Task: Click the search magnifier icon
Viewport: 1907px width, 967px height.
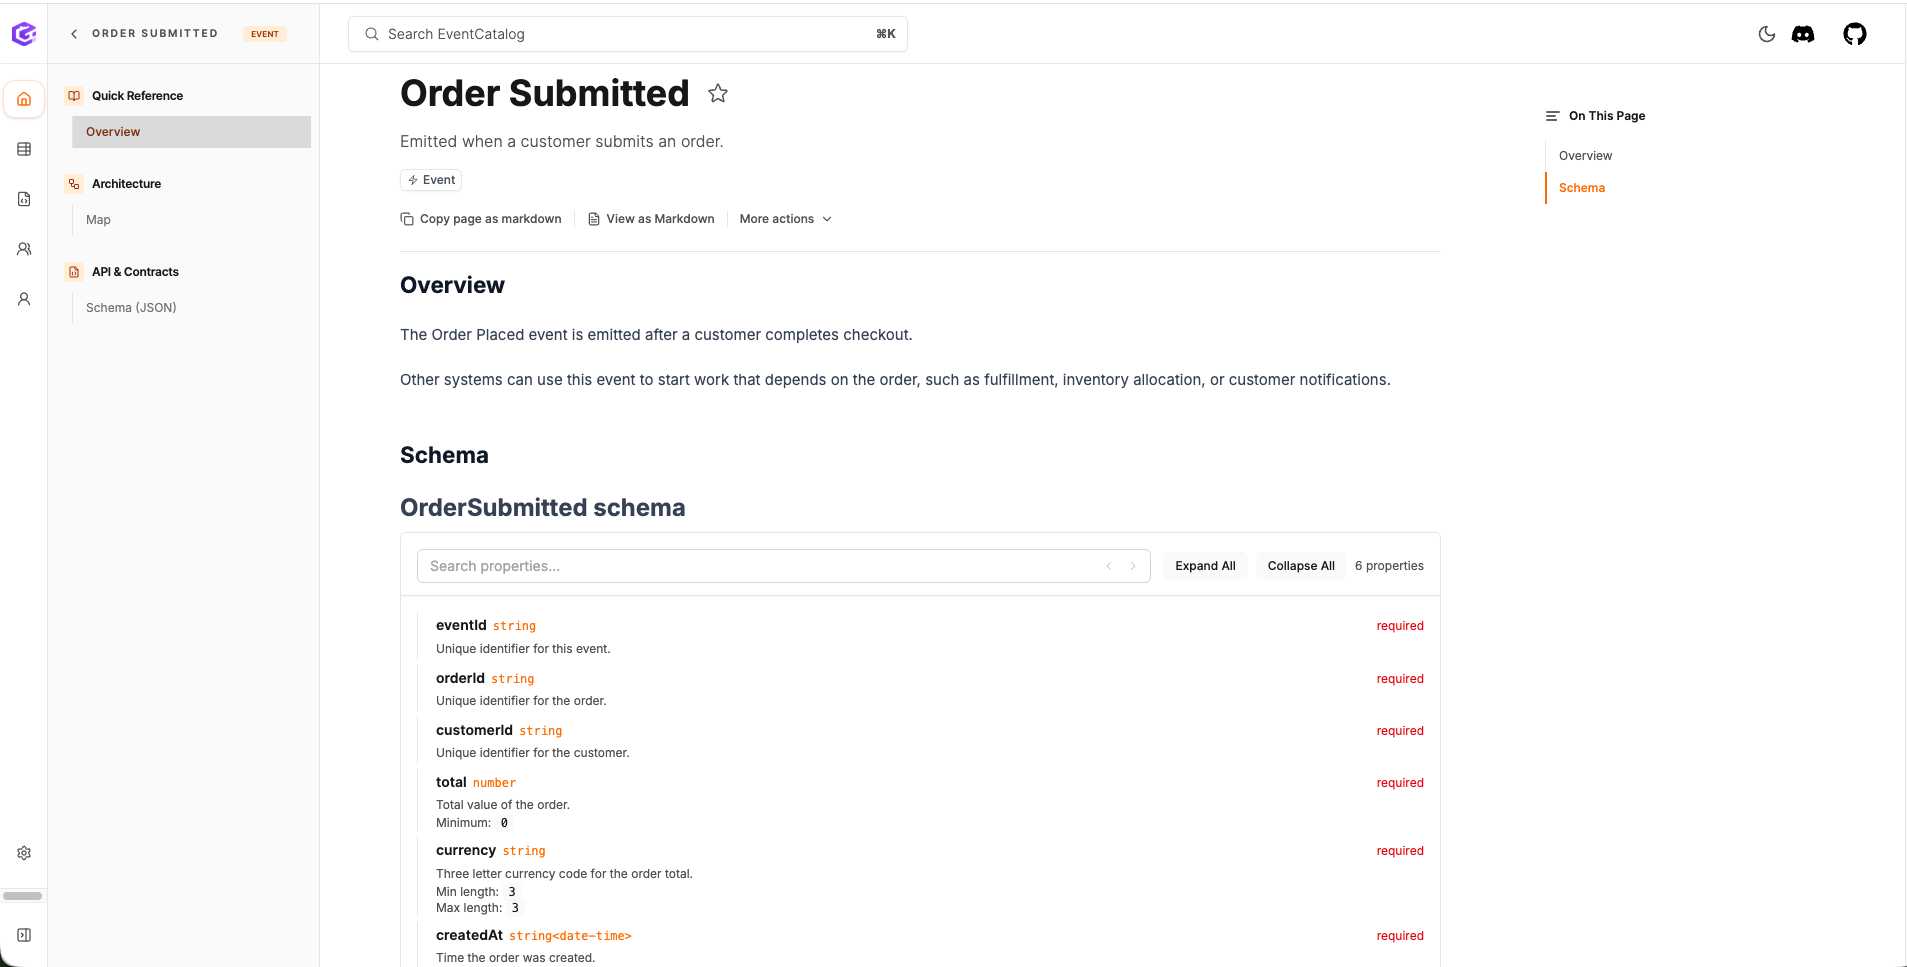Action: pyautogui.click(x=372, y=34)
